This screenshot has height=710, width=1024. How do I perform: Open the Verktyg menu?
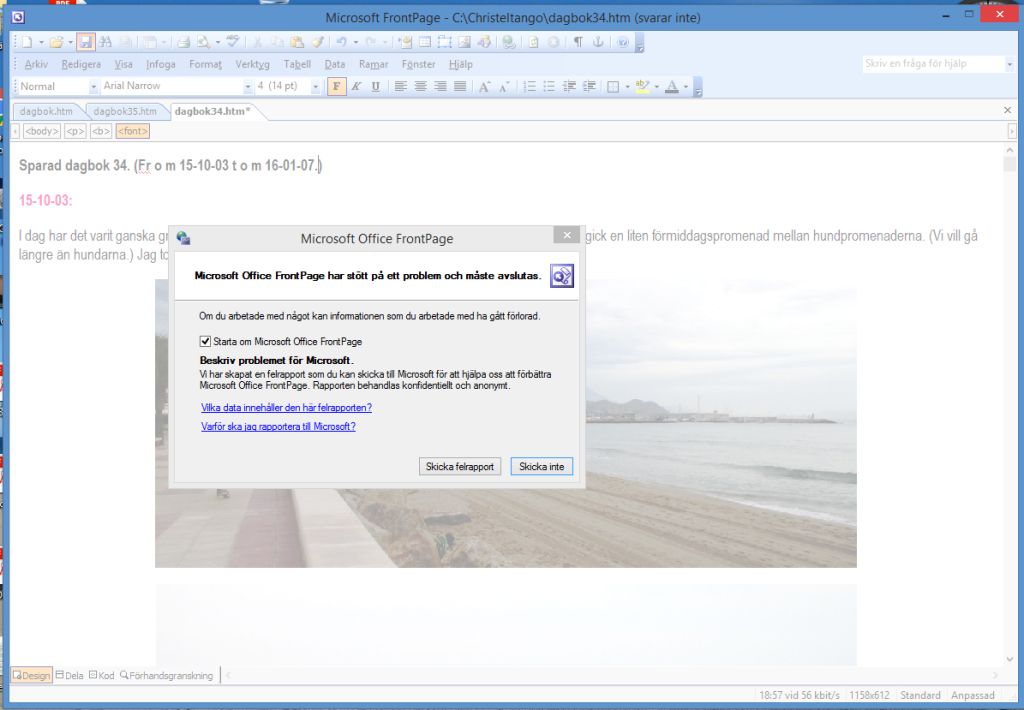252,64
